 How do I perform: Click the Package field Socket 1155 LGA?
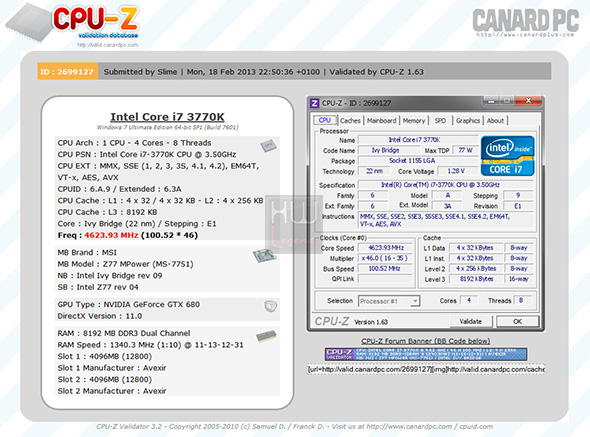coord(418,161)
